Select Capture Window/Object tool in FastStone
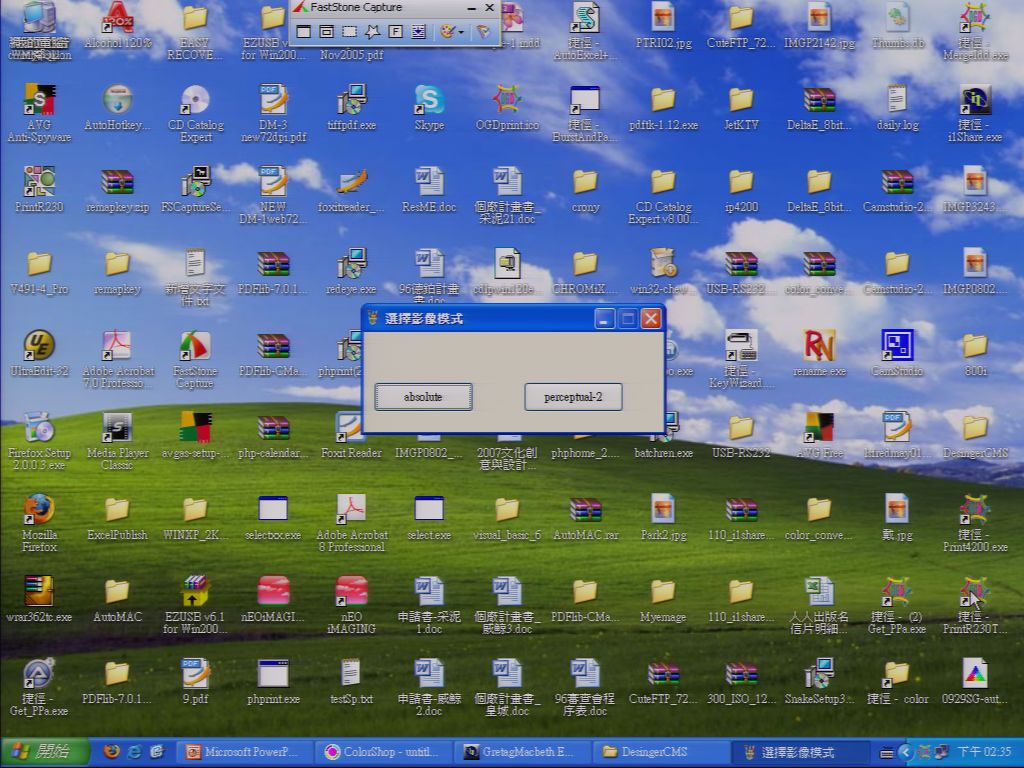The image size is (1024, 768). (x=327, y=31)
